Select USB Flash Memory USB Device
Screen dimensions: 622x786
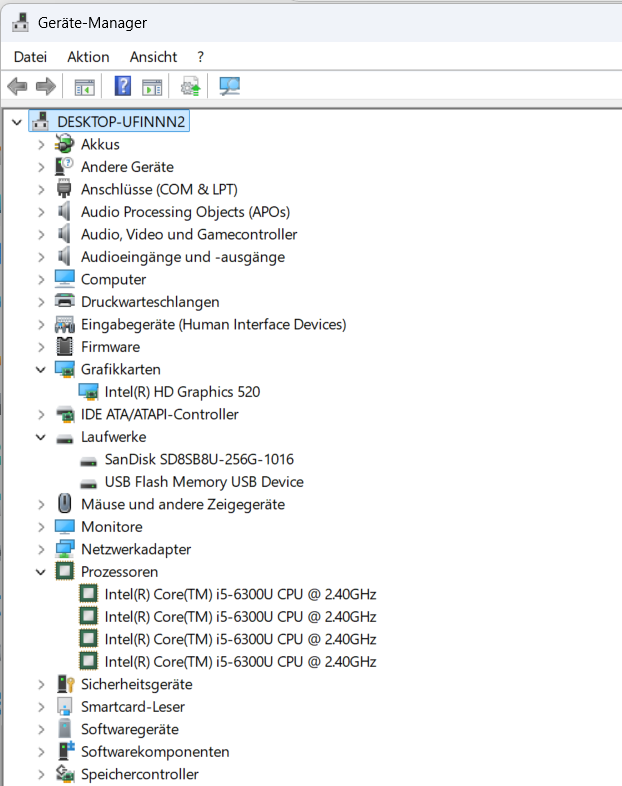[204, 482]
